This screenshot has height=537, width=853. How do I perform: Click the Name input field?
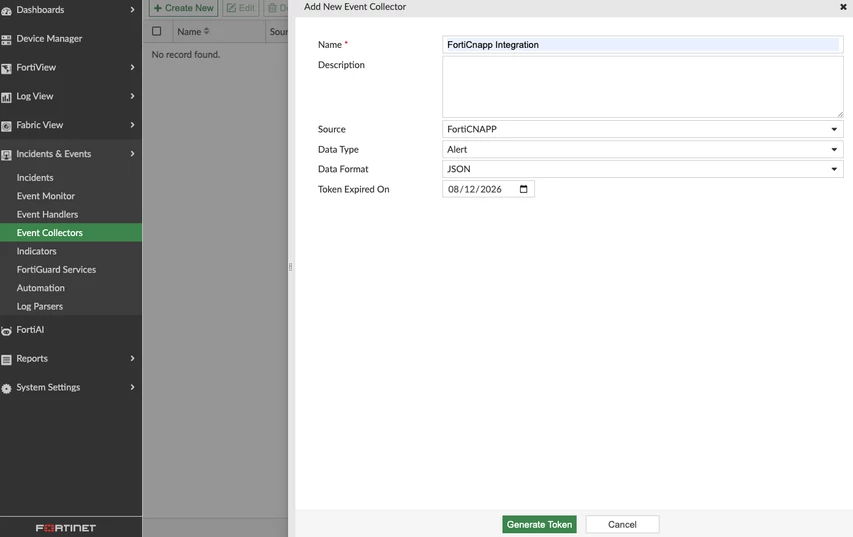pos(642,45)
